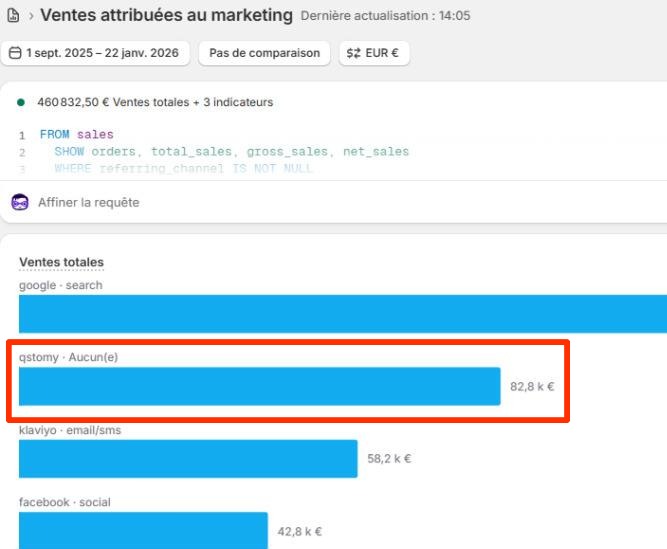Click the facebook · social label
The width and height of the screenshot is (667, 549).
(x=65, y=502)
